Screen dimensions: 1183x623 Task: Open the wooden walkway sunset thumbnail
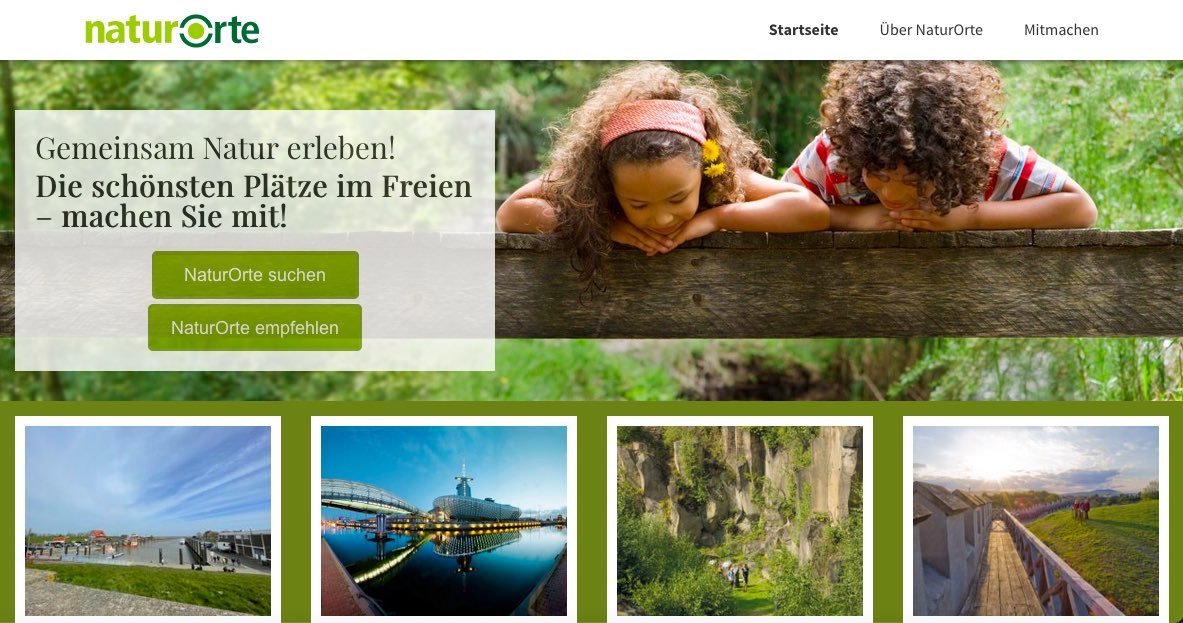point(1036,520)
